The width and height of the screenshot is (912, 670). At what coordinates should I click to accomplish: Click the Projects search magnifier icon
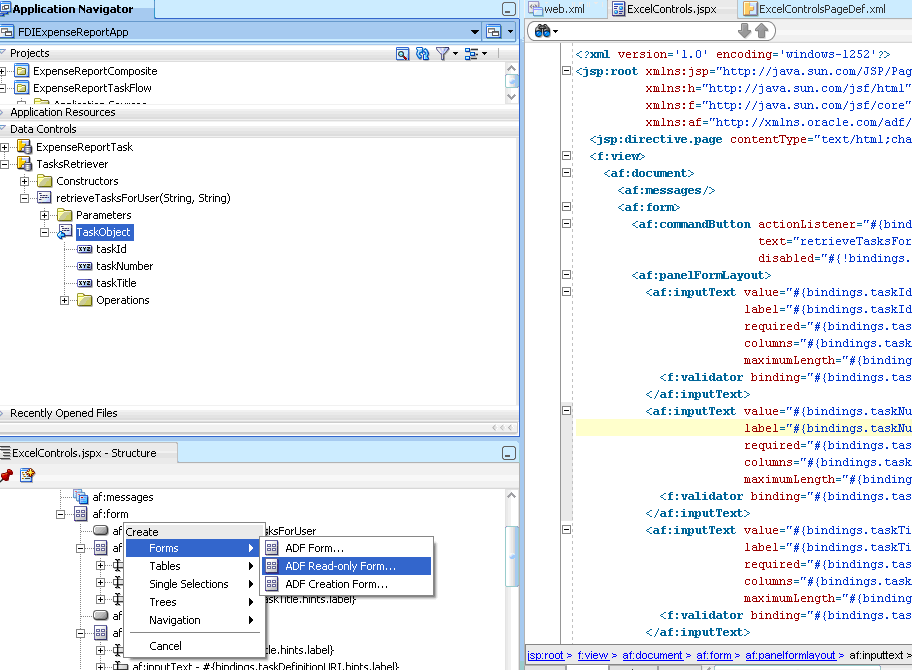[402, 53]
